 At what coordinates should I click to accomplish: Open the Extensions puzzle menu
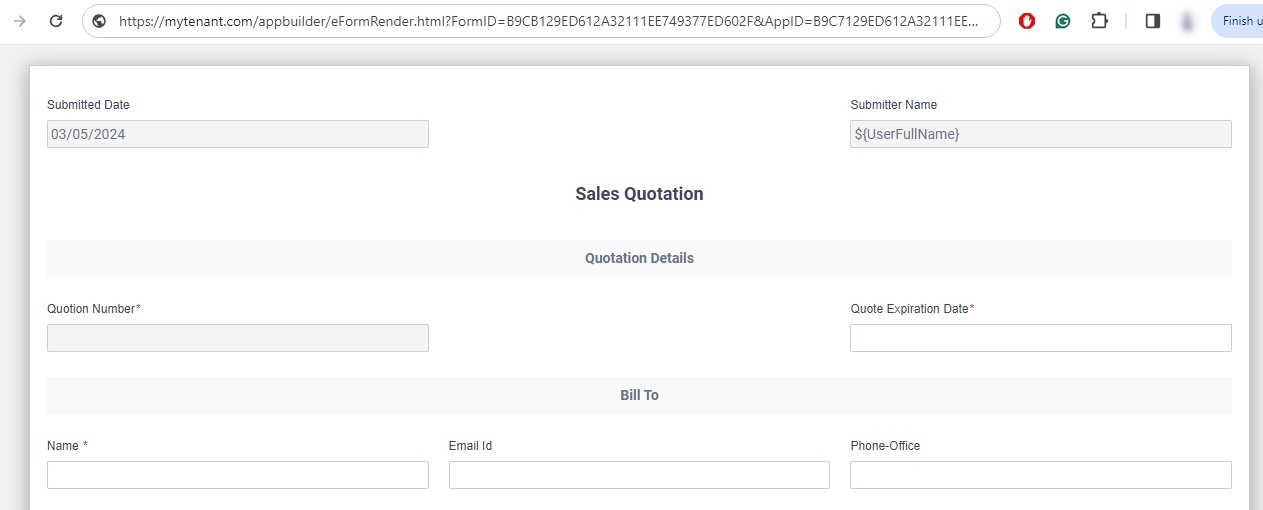[x=1099, y=21]
